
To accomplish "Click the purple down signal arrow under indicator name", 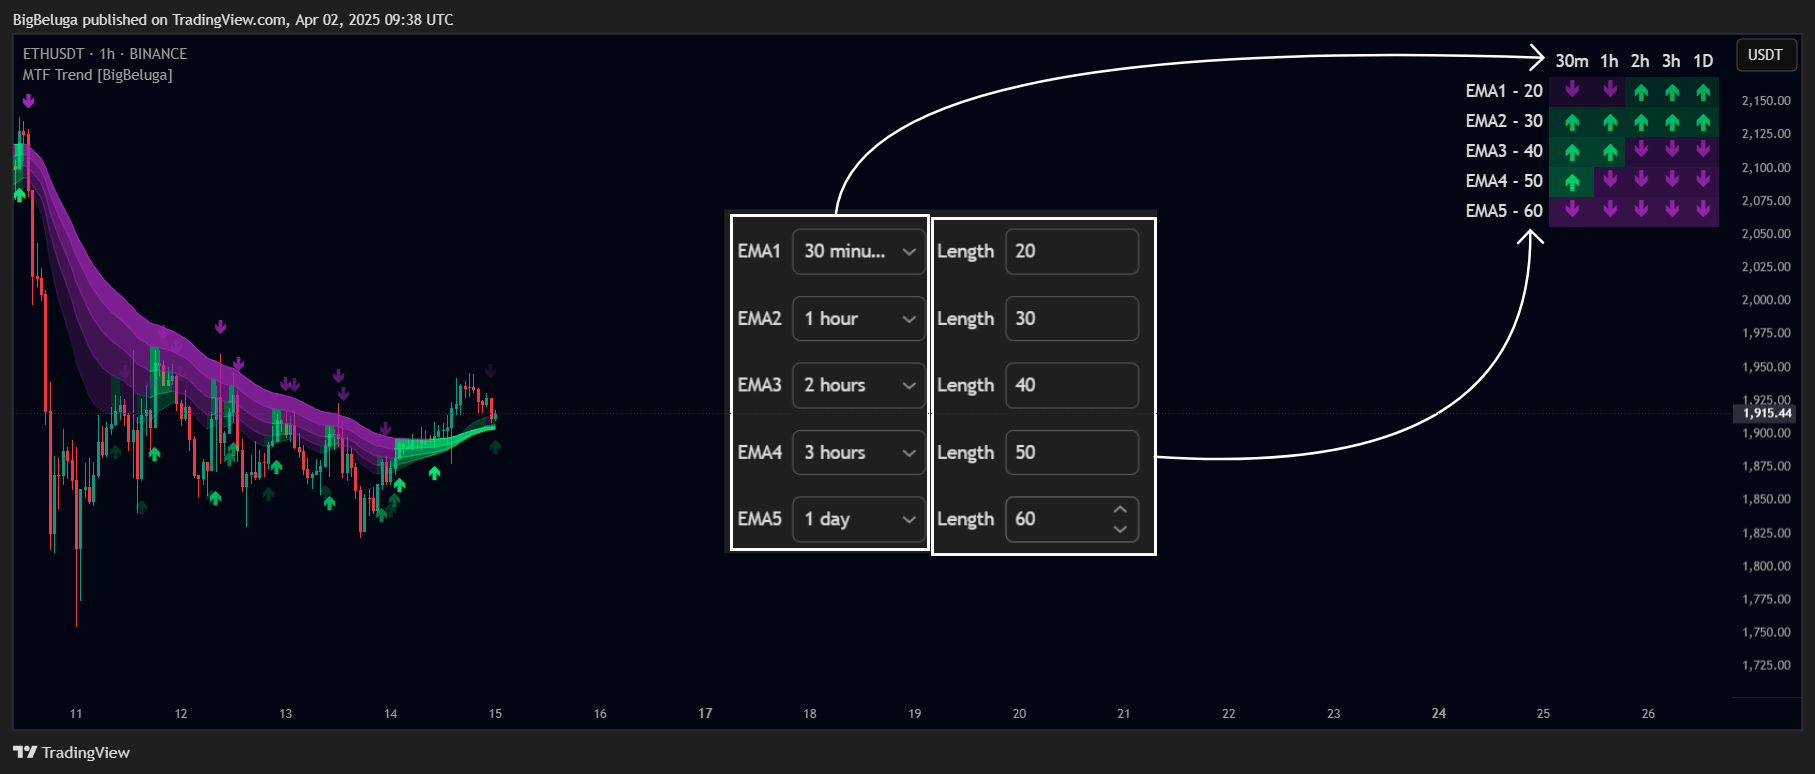I will coord(29,101).
